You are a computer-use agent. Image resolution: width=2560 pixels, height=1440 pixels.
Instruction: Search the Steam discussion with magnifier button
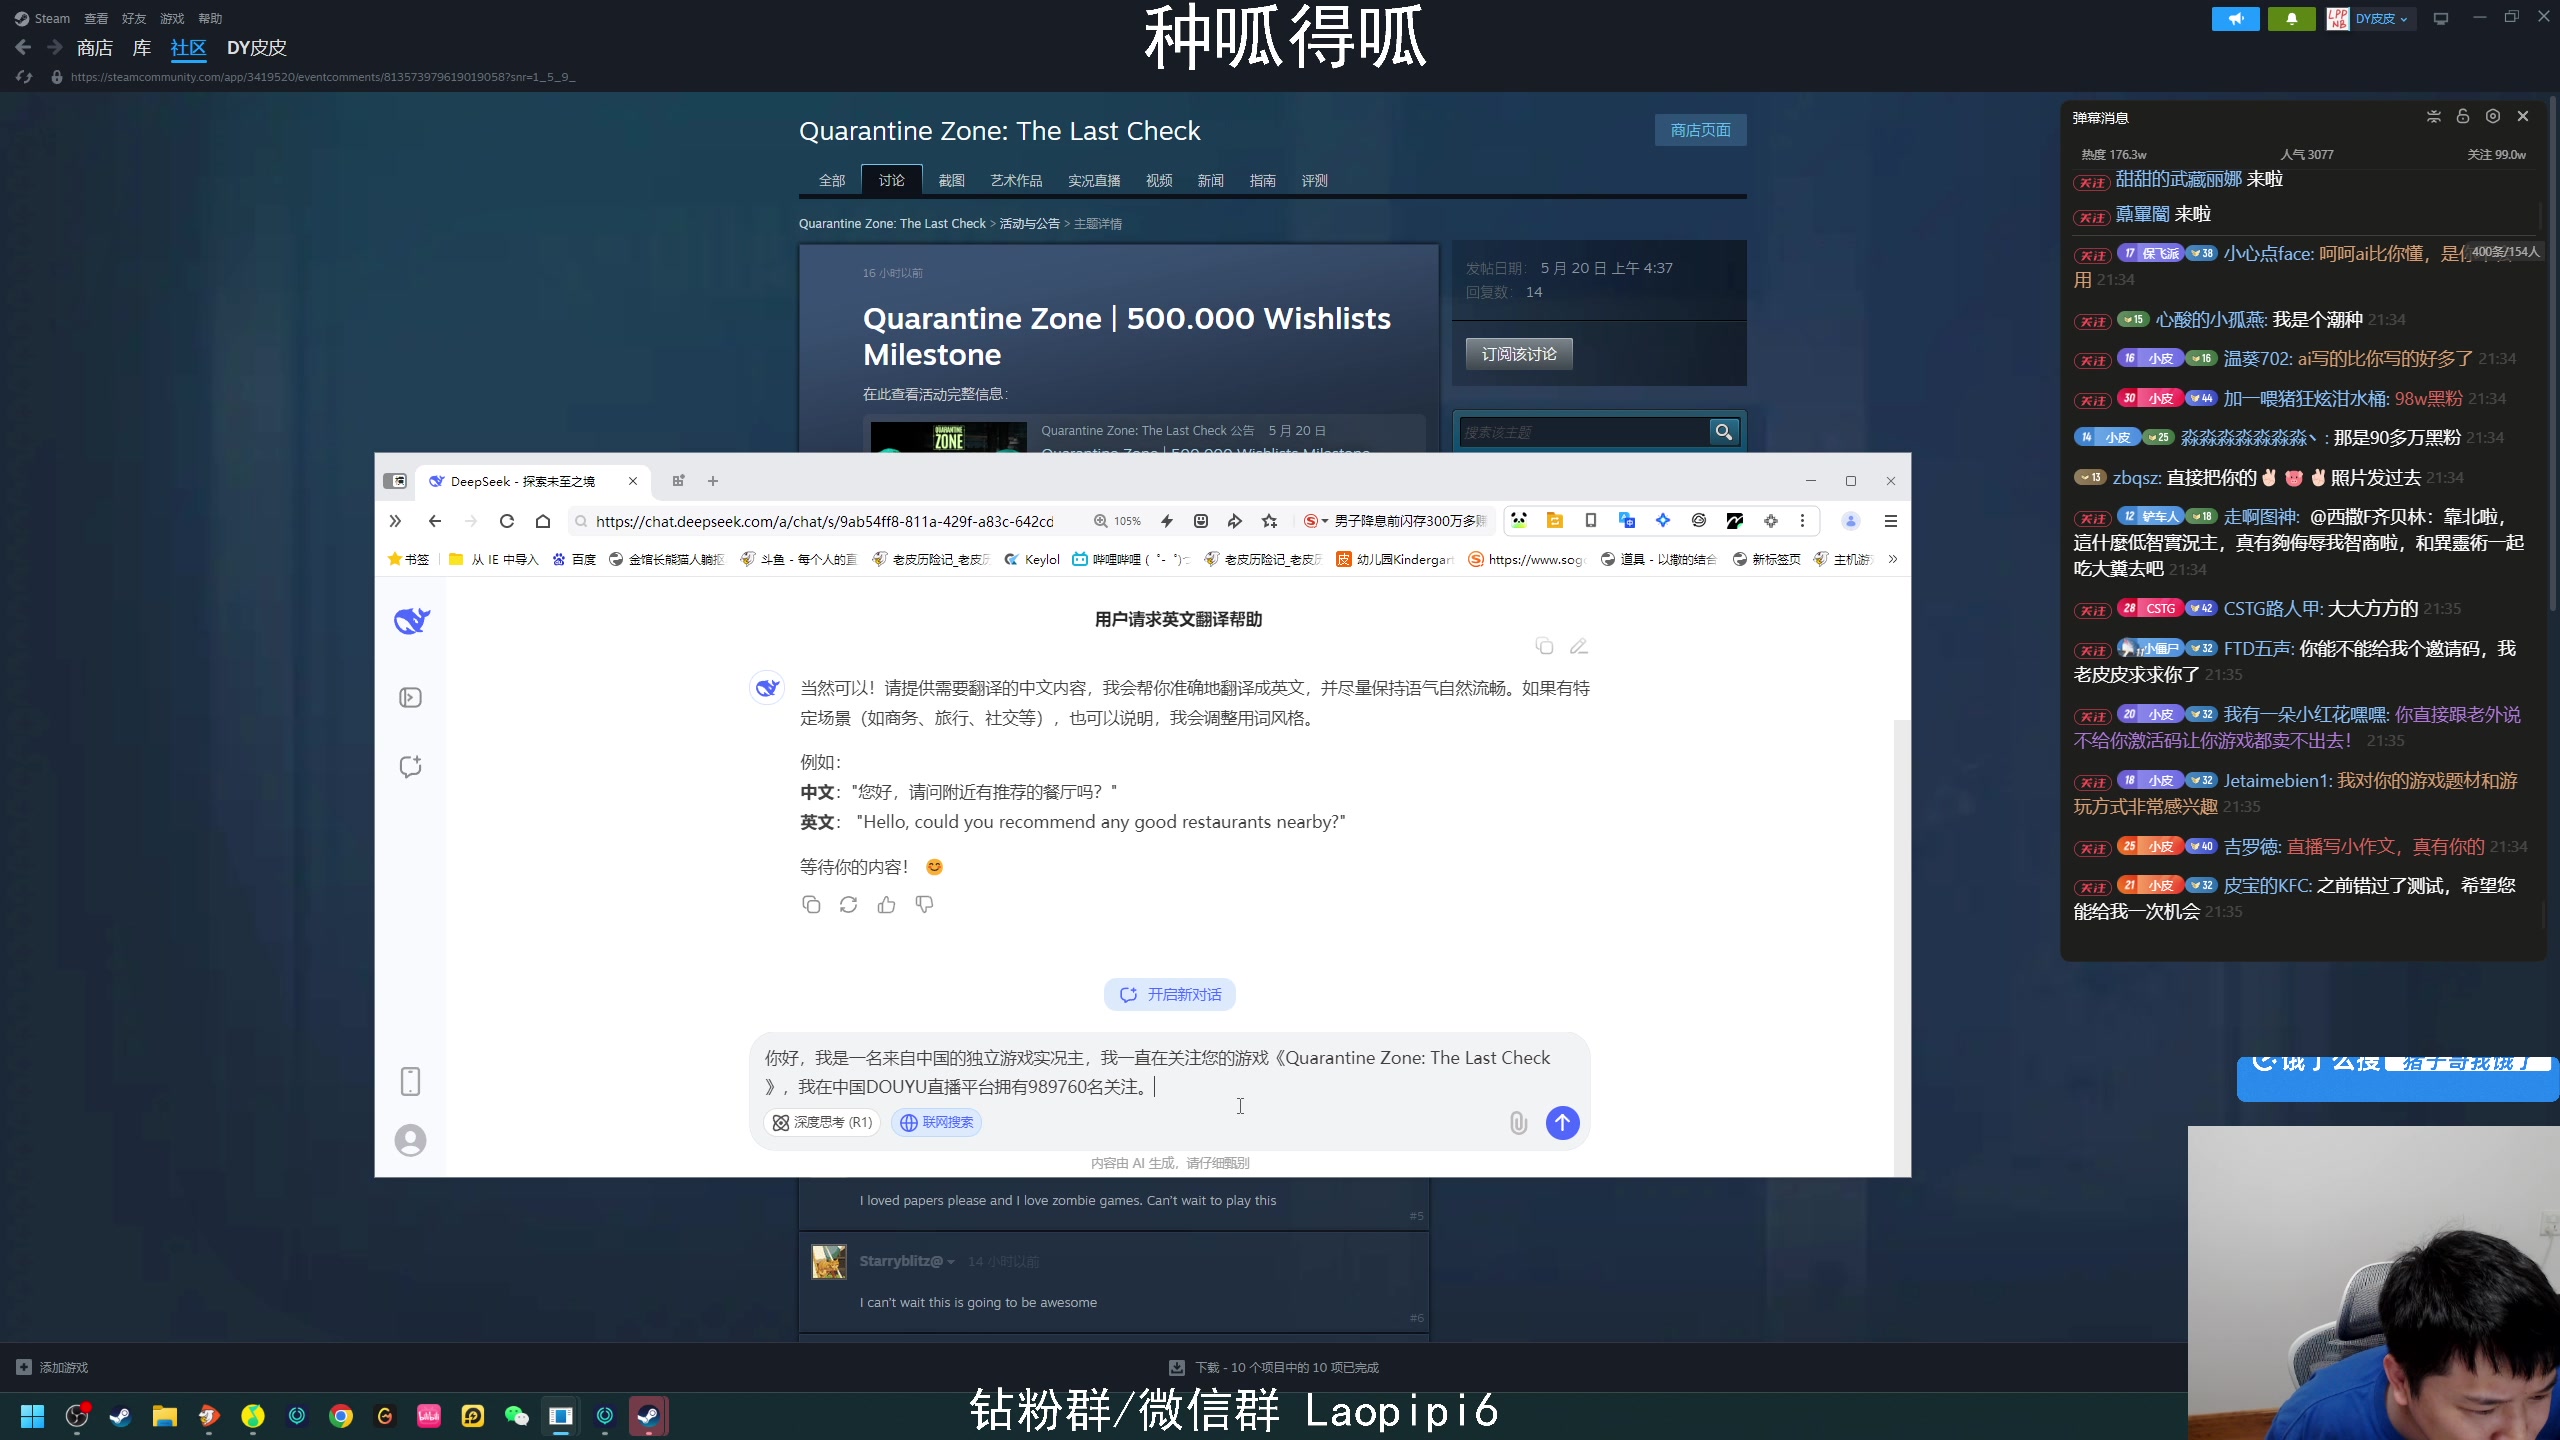[1724, 432]
